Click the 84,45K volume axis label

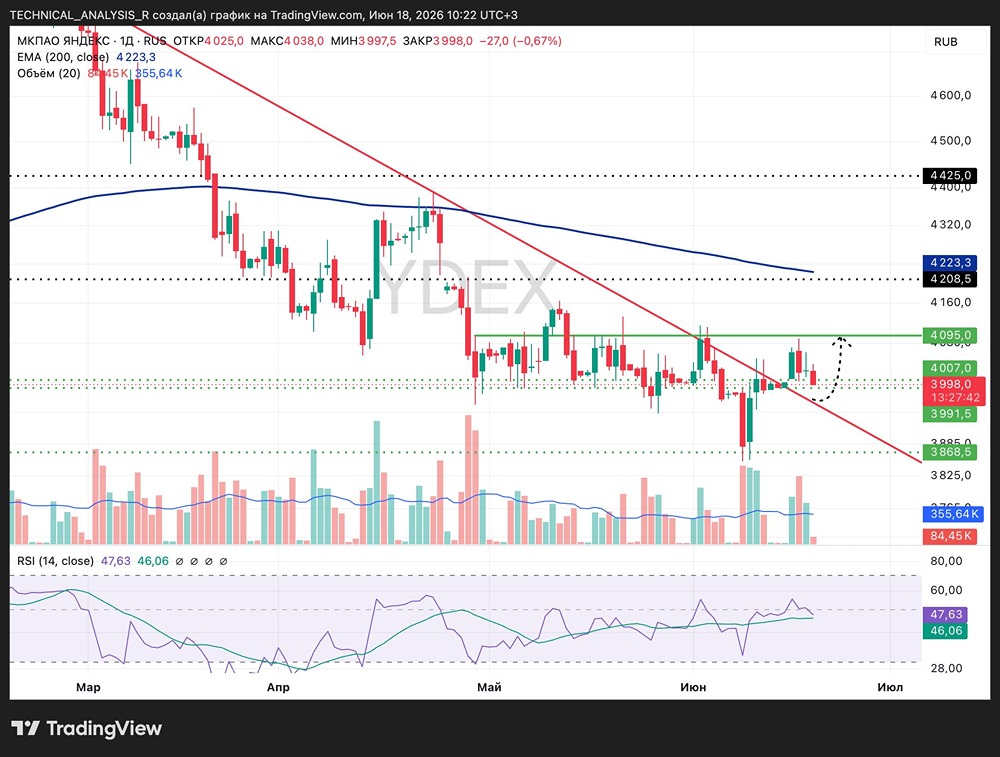[950, 536]
